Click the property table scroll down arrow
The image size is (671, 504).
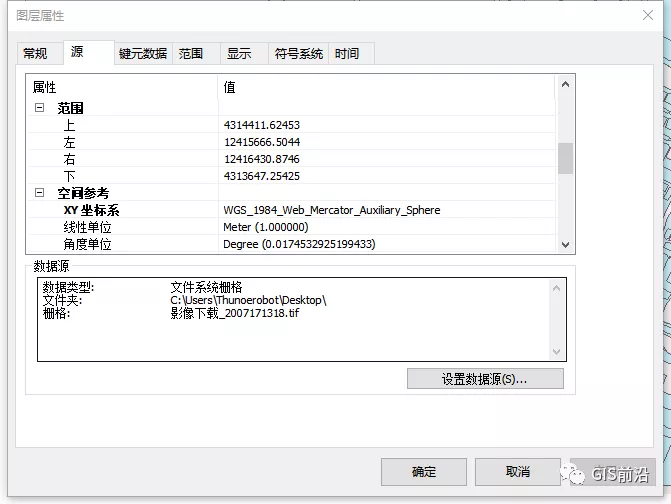[565, 245]
